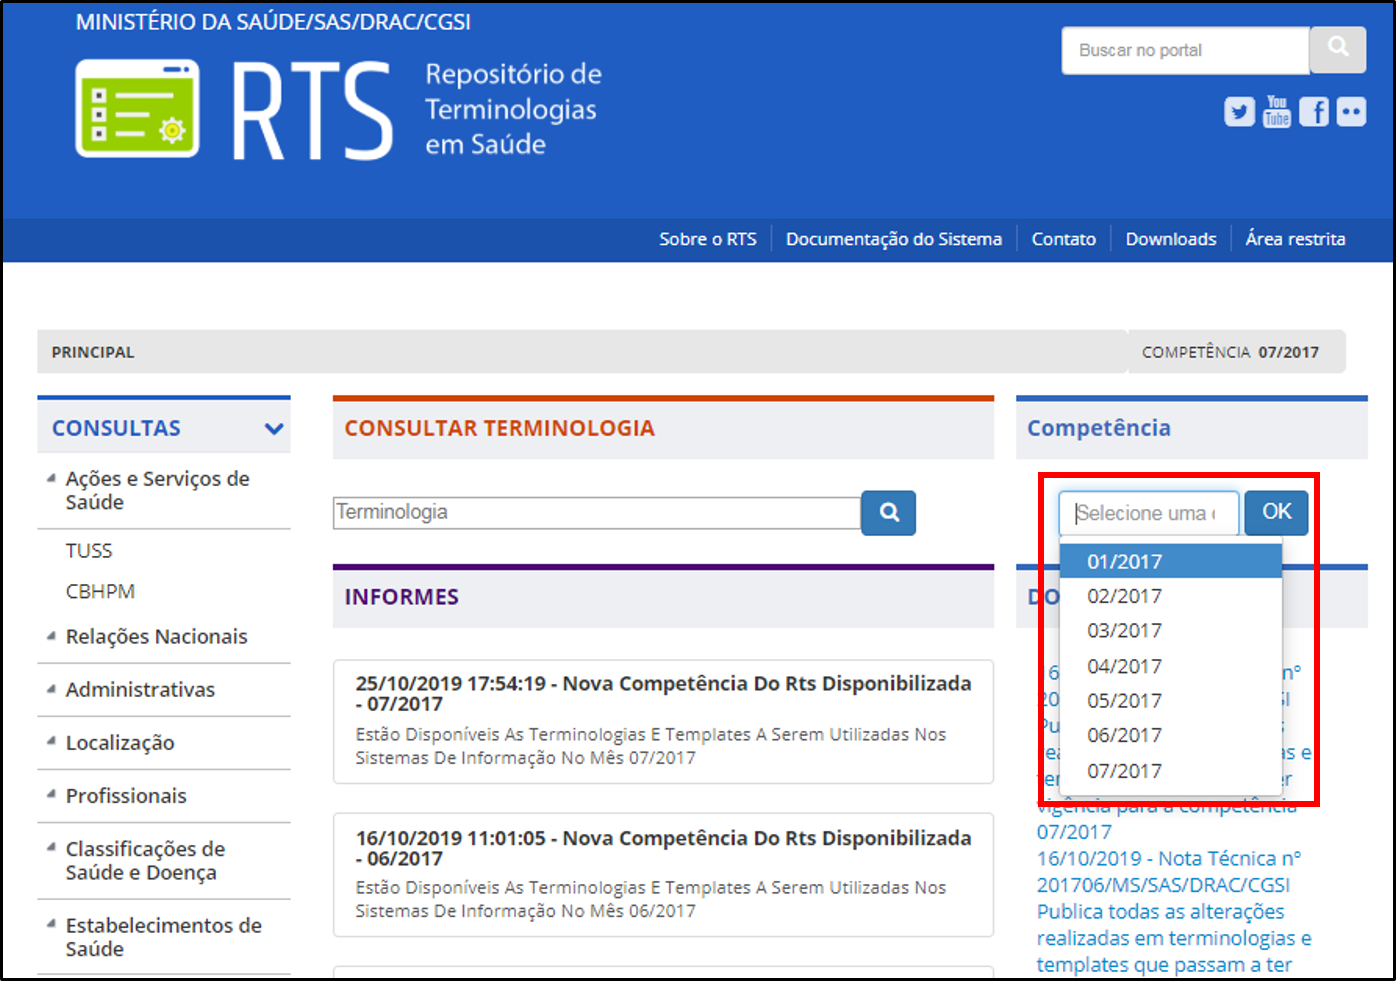Image resolution: width=1396 pixels, height=981 pixels.
Task: Collapse the CONSULTAS chevron arrow
Action: [273, 429]
